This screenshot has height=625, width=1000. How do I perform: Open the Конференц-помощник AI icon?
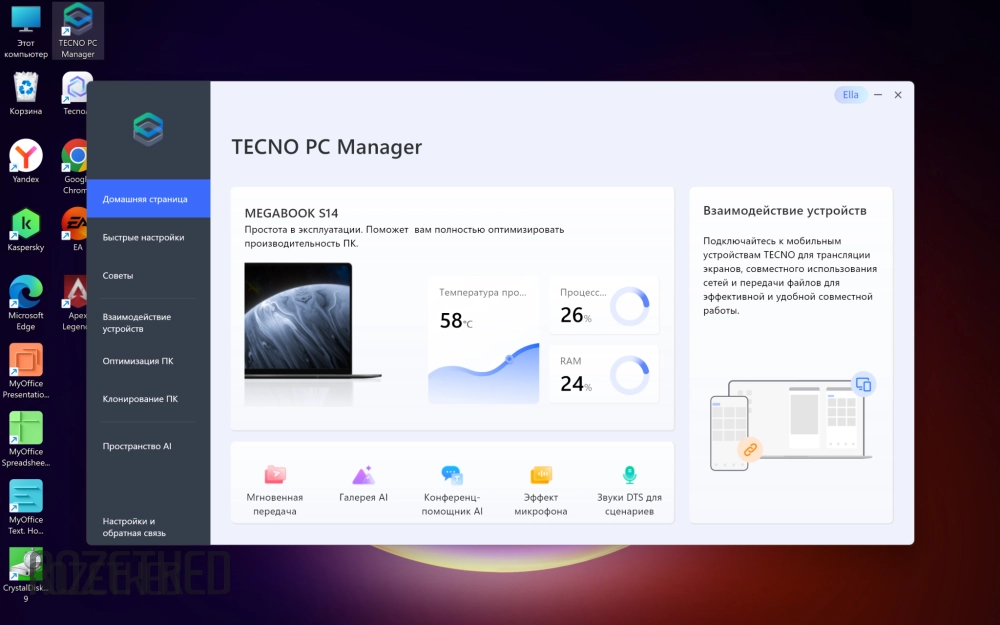coord(452,475)
